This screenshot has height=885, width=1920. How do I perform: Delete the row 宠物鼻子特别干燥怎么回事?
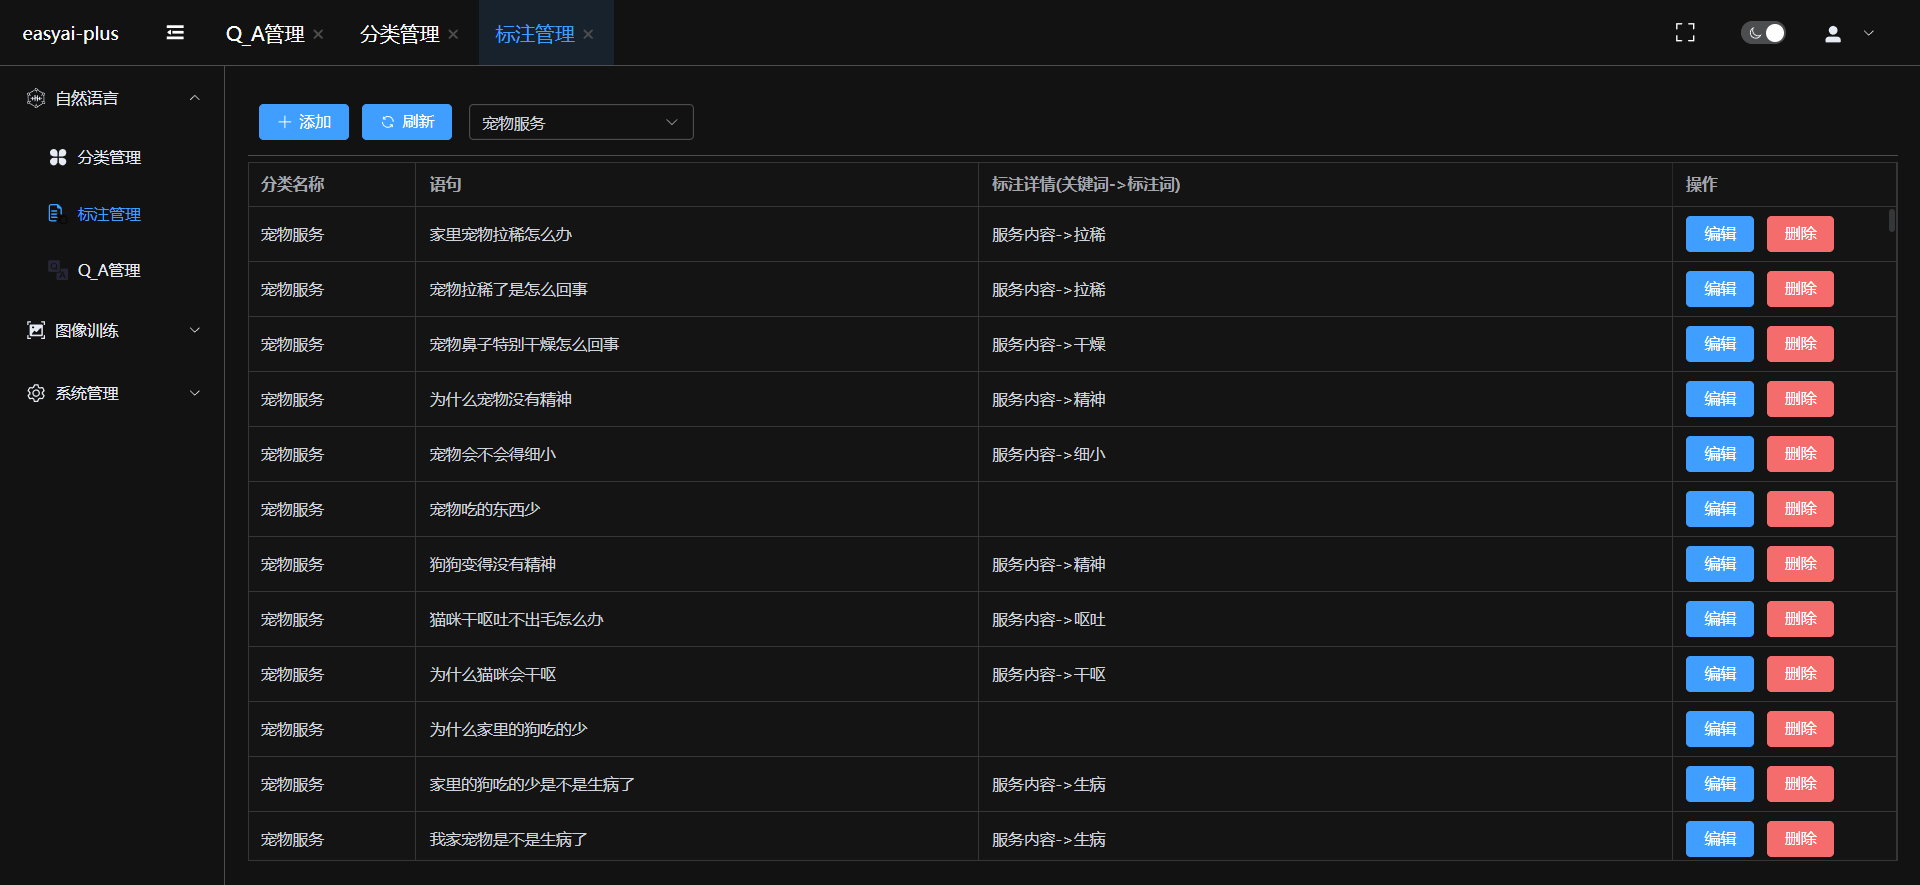(1800, 344)
